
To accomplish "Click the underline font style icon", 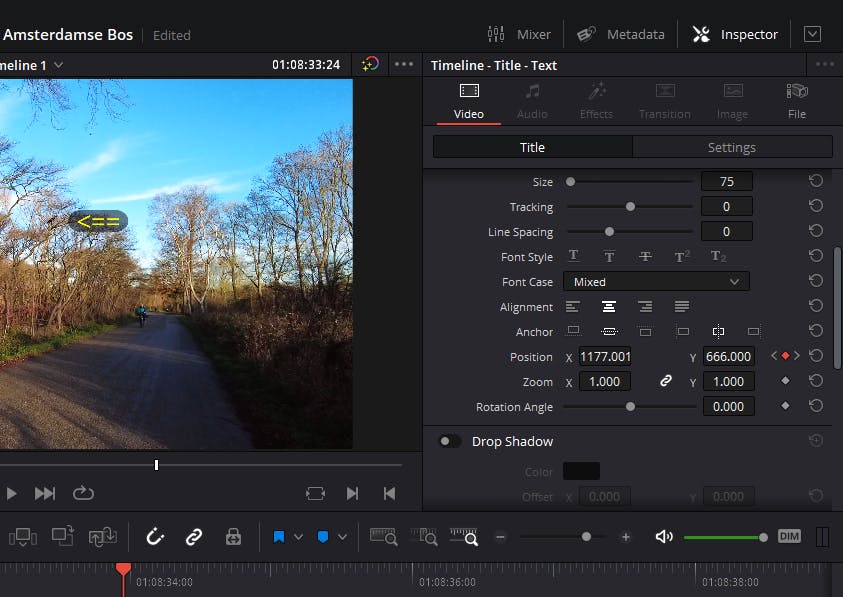I will click(573, 257).
